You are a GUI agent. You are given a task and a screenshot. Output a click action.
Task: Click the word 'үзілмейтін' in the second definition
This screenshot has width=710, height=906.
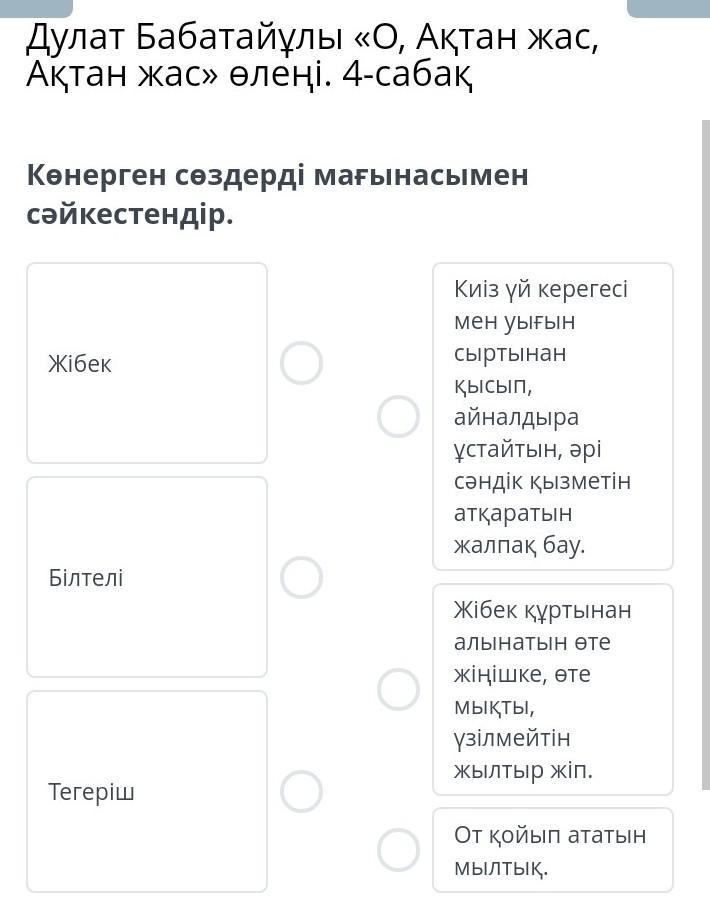(x=511, y=738)
